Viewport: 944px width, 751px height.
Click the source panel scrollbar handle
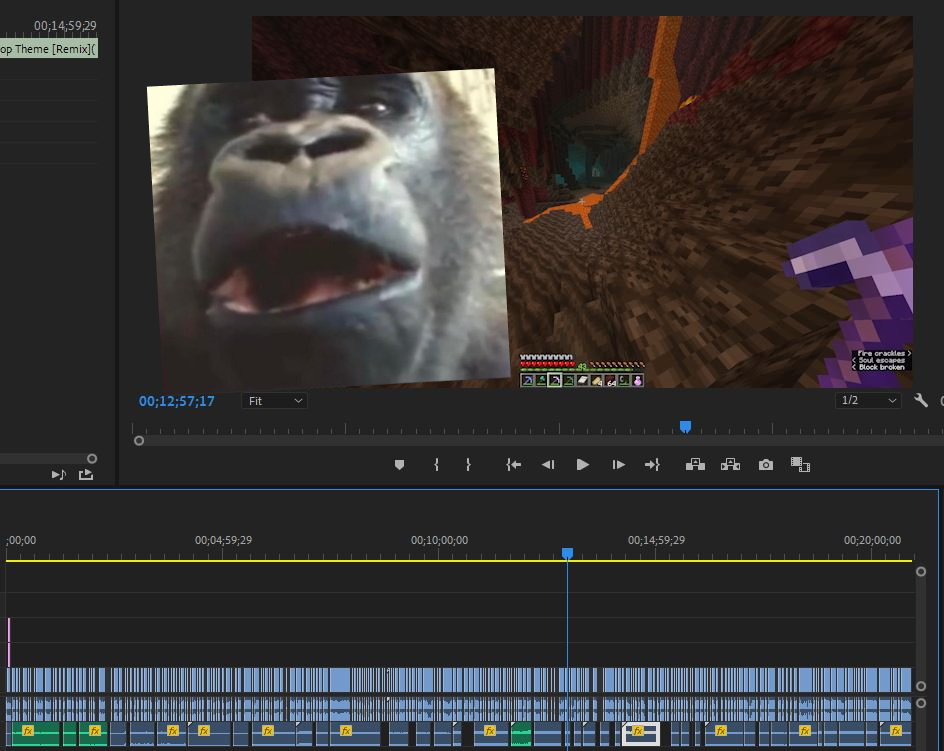click(92, 459)
